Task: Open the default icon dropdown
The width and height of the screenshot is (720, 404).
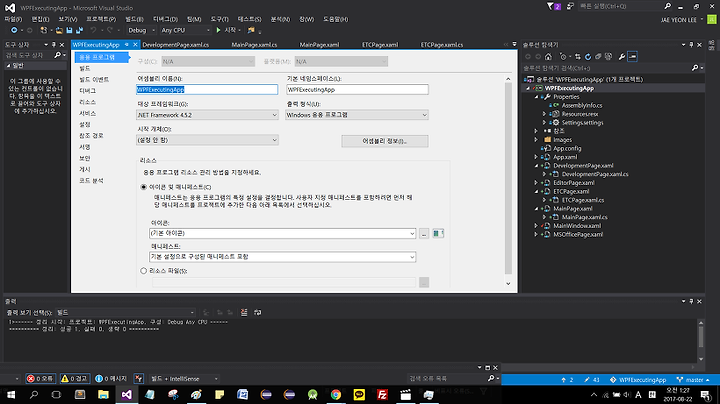Action: (282, 233)
